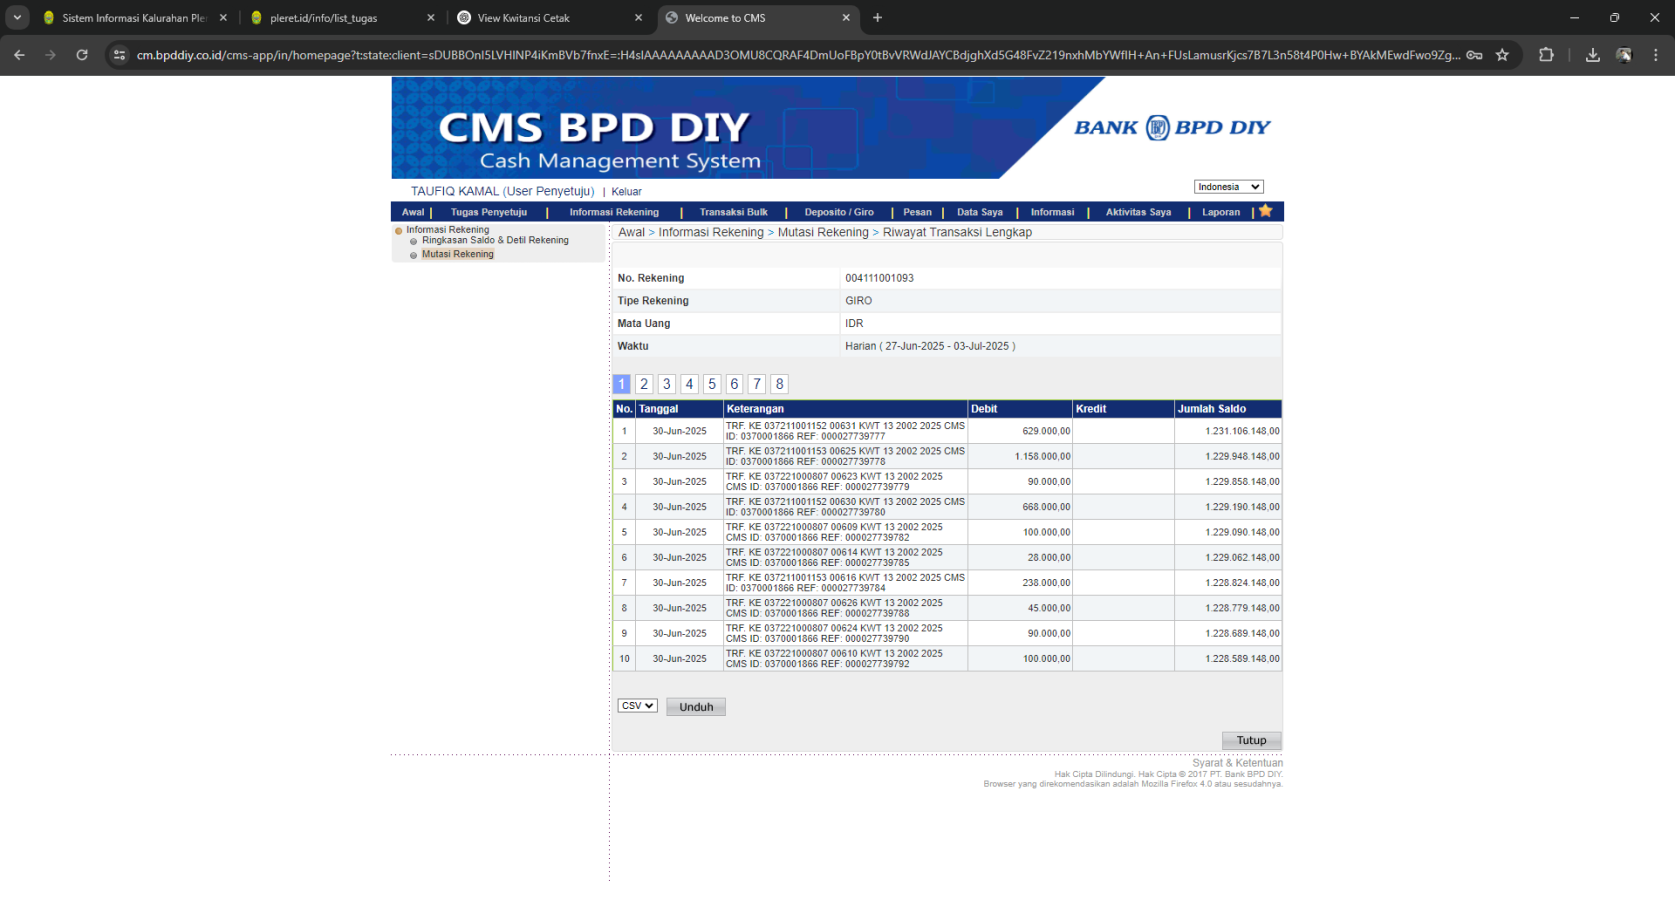Open the Transaksi Bulk menu
The height and width of the screenshot is (900, 1675).
pos(734,212)
